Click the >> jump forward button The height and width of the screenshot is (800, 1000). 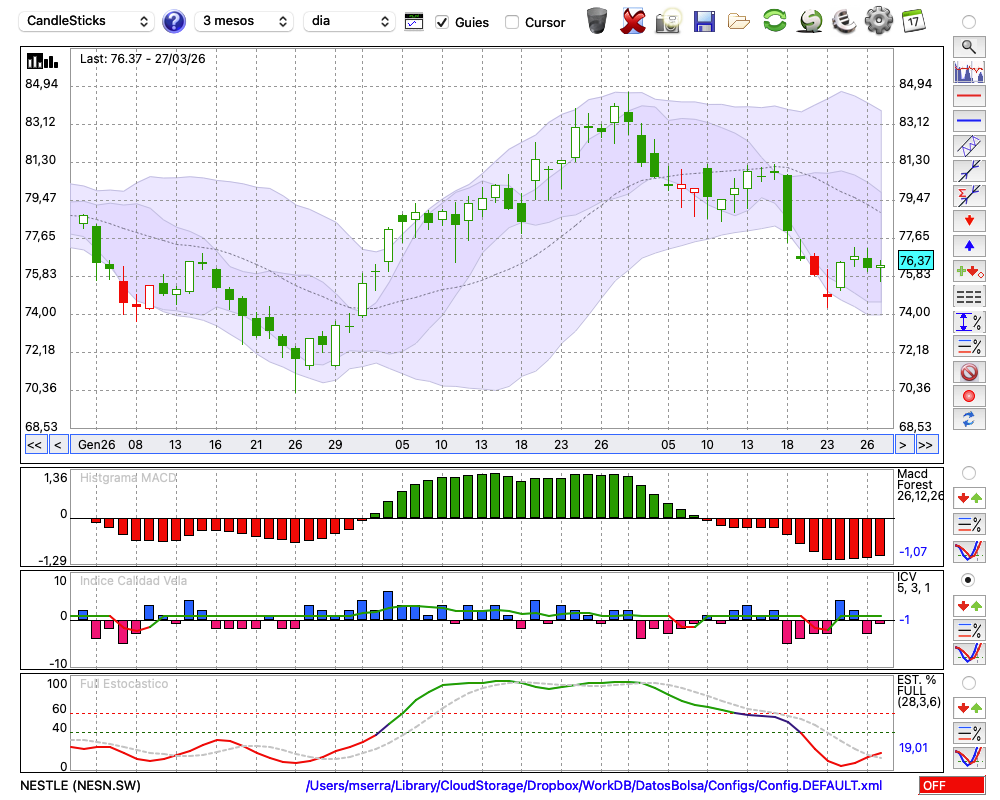(926, 445)
